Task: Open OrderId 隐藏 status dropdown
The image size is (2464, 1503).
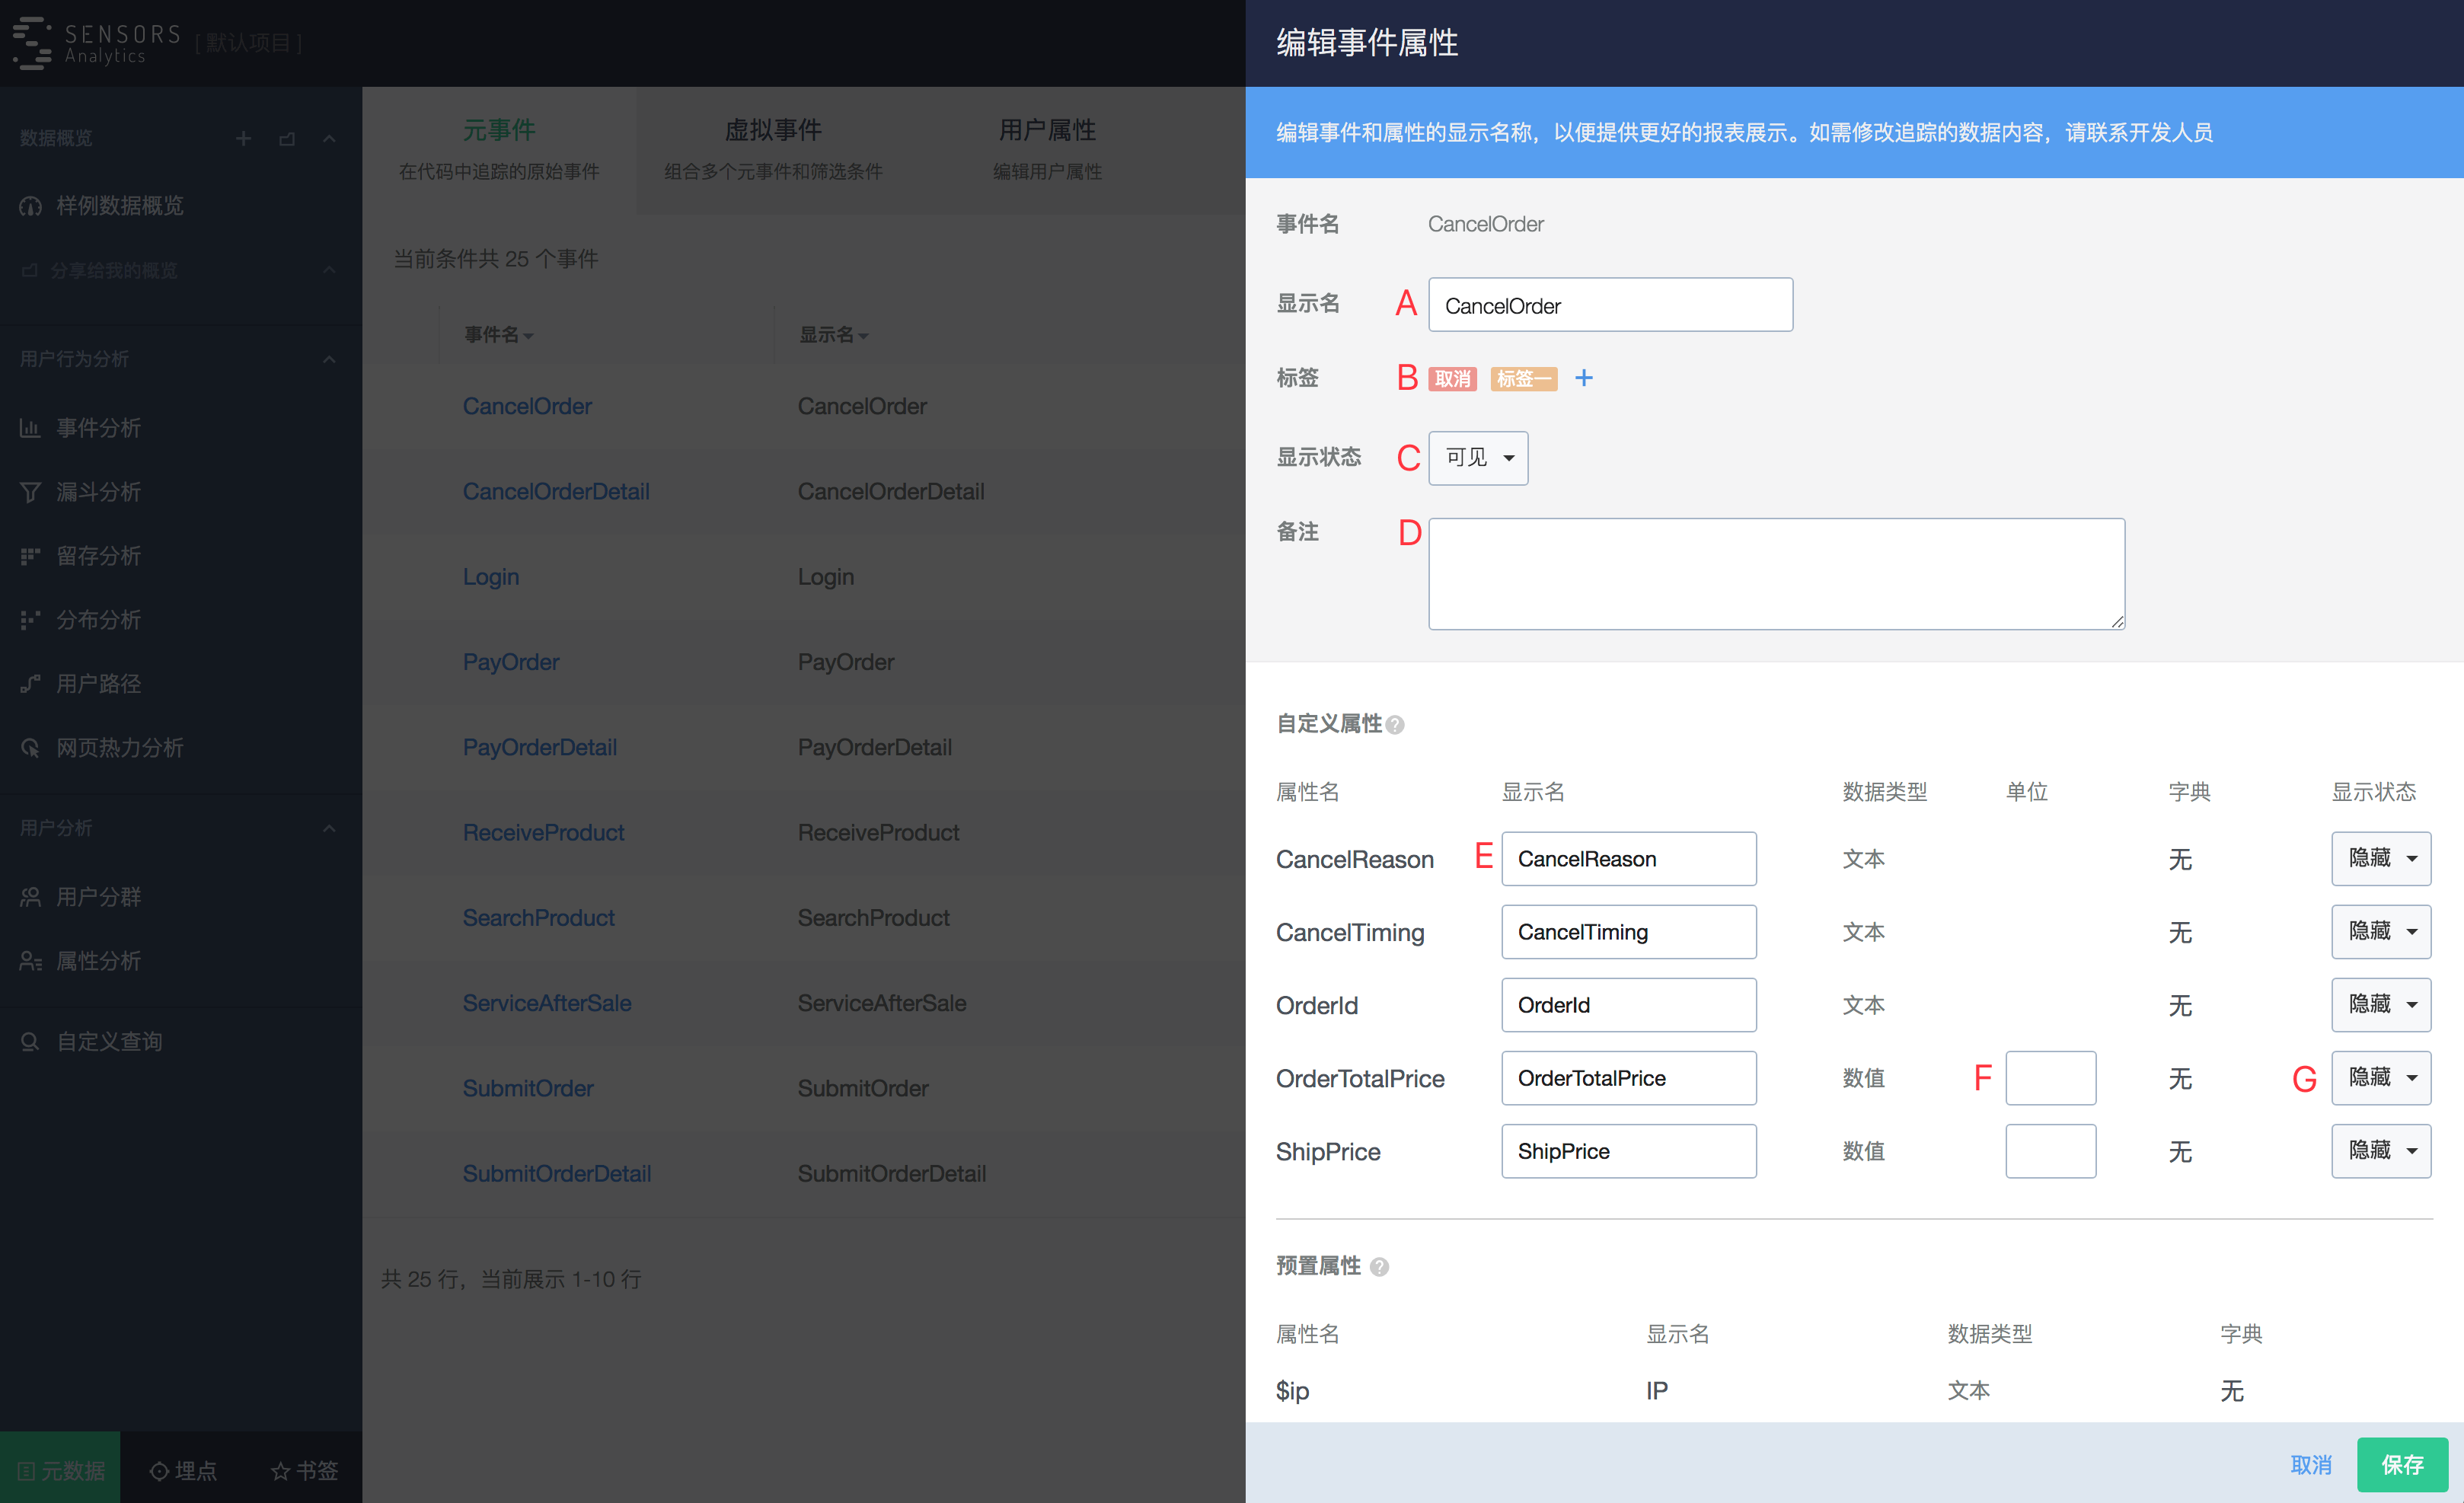Action: point(2381,1005)
